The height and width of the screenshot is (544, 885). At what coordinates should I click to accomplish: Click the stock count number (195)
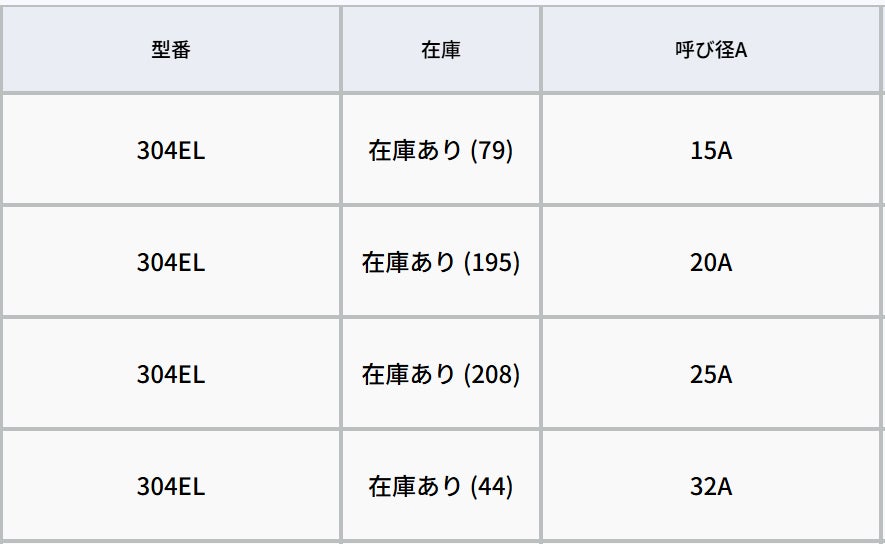(493, 263)
